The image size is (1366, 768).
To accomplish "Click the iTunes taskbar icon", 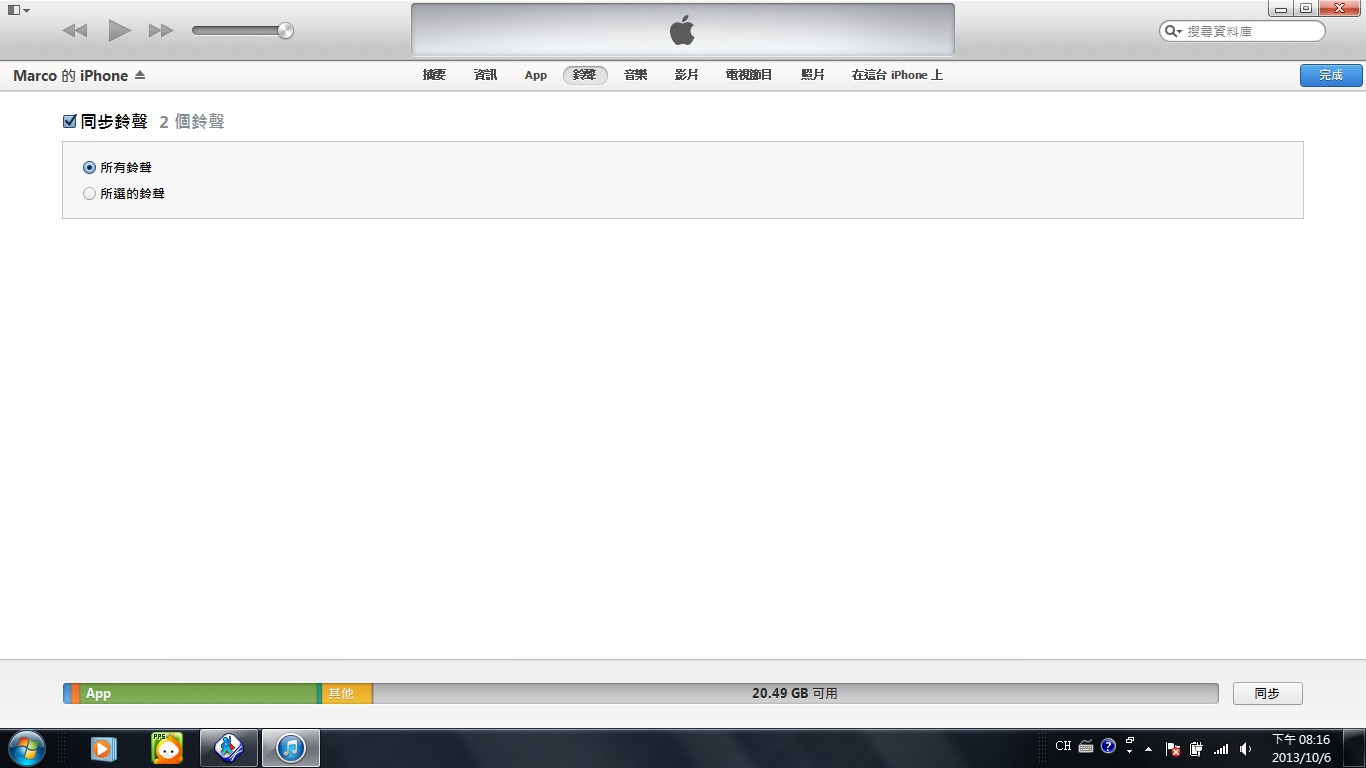I will [291, 748].
